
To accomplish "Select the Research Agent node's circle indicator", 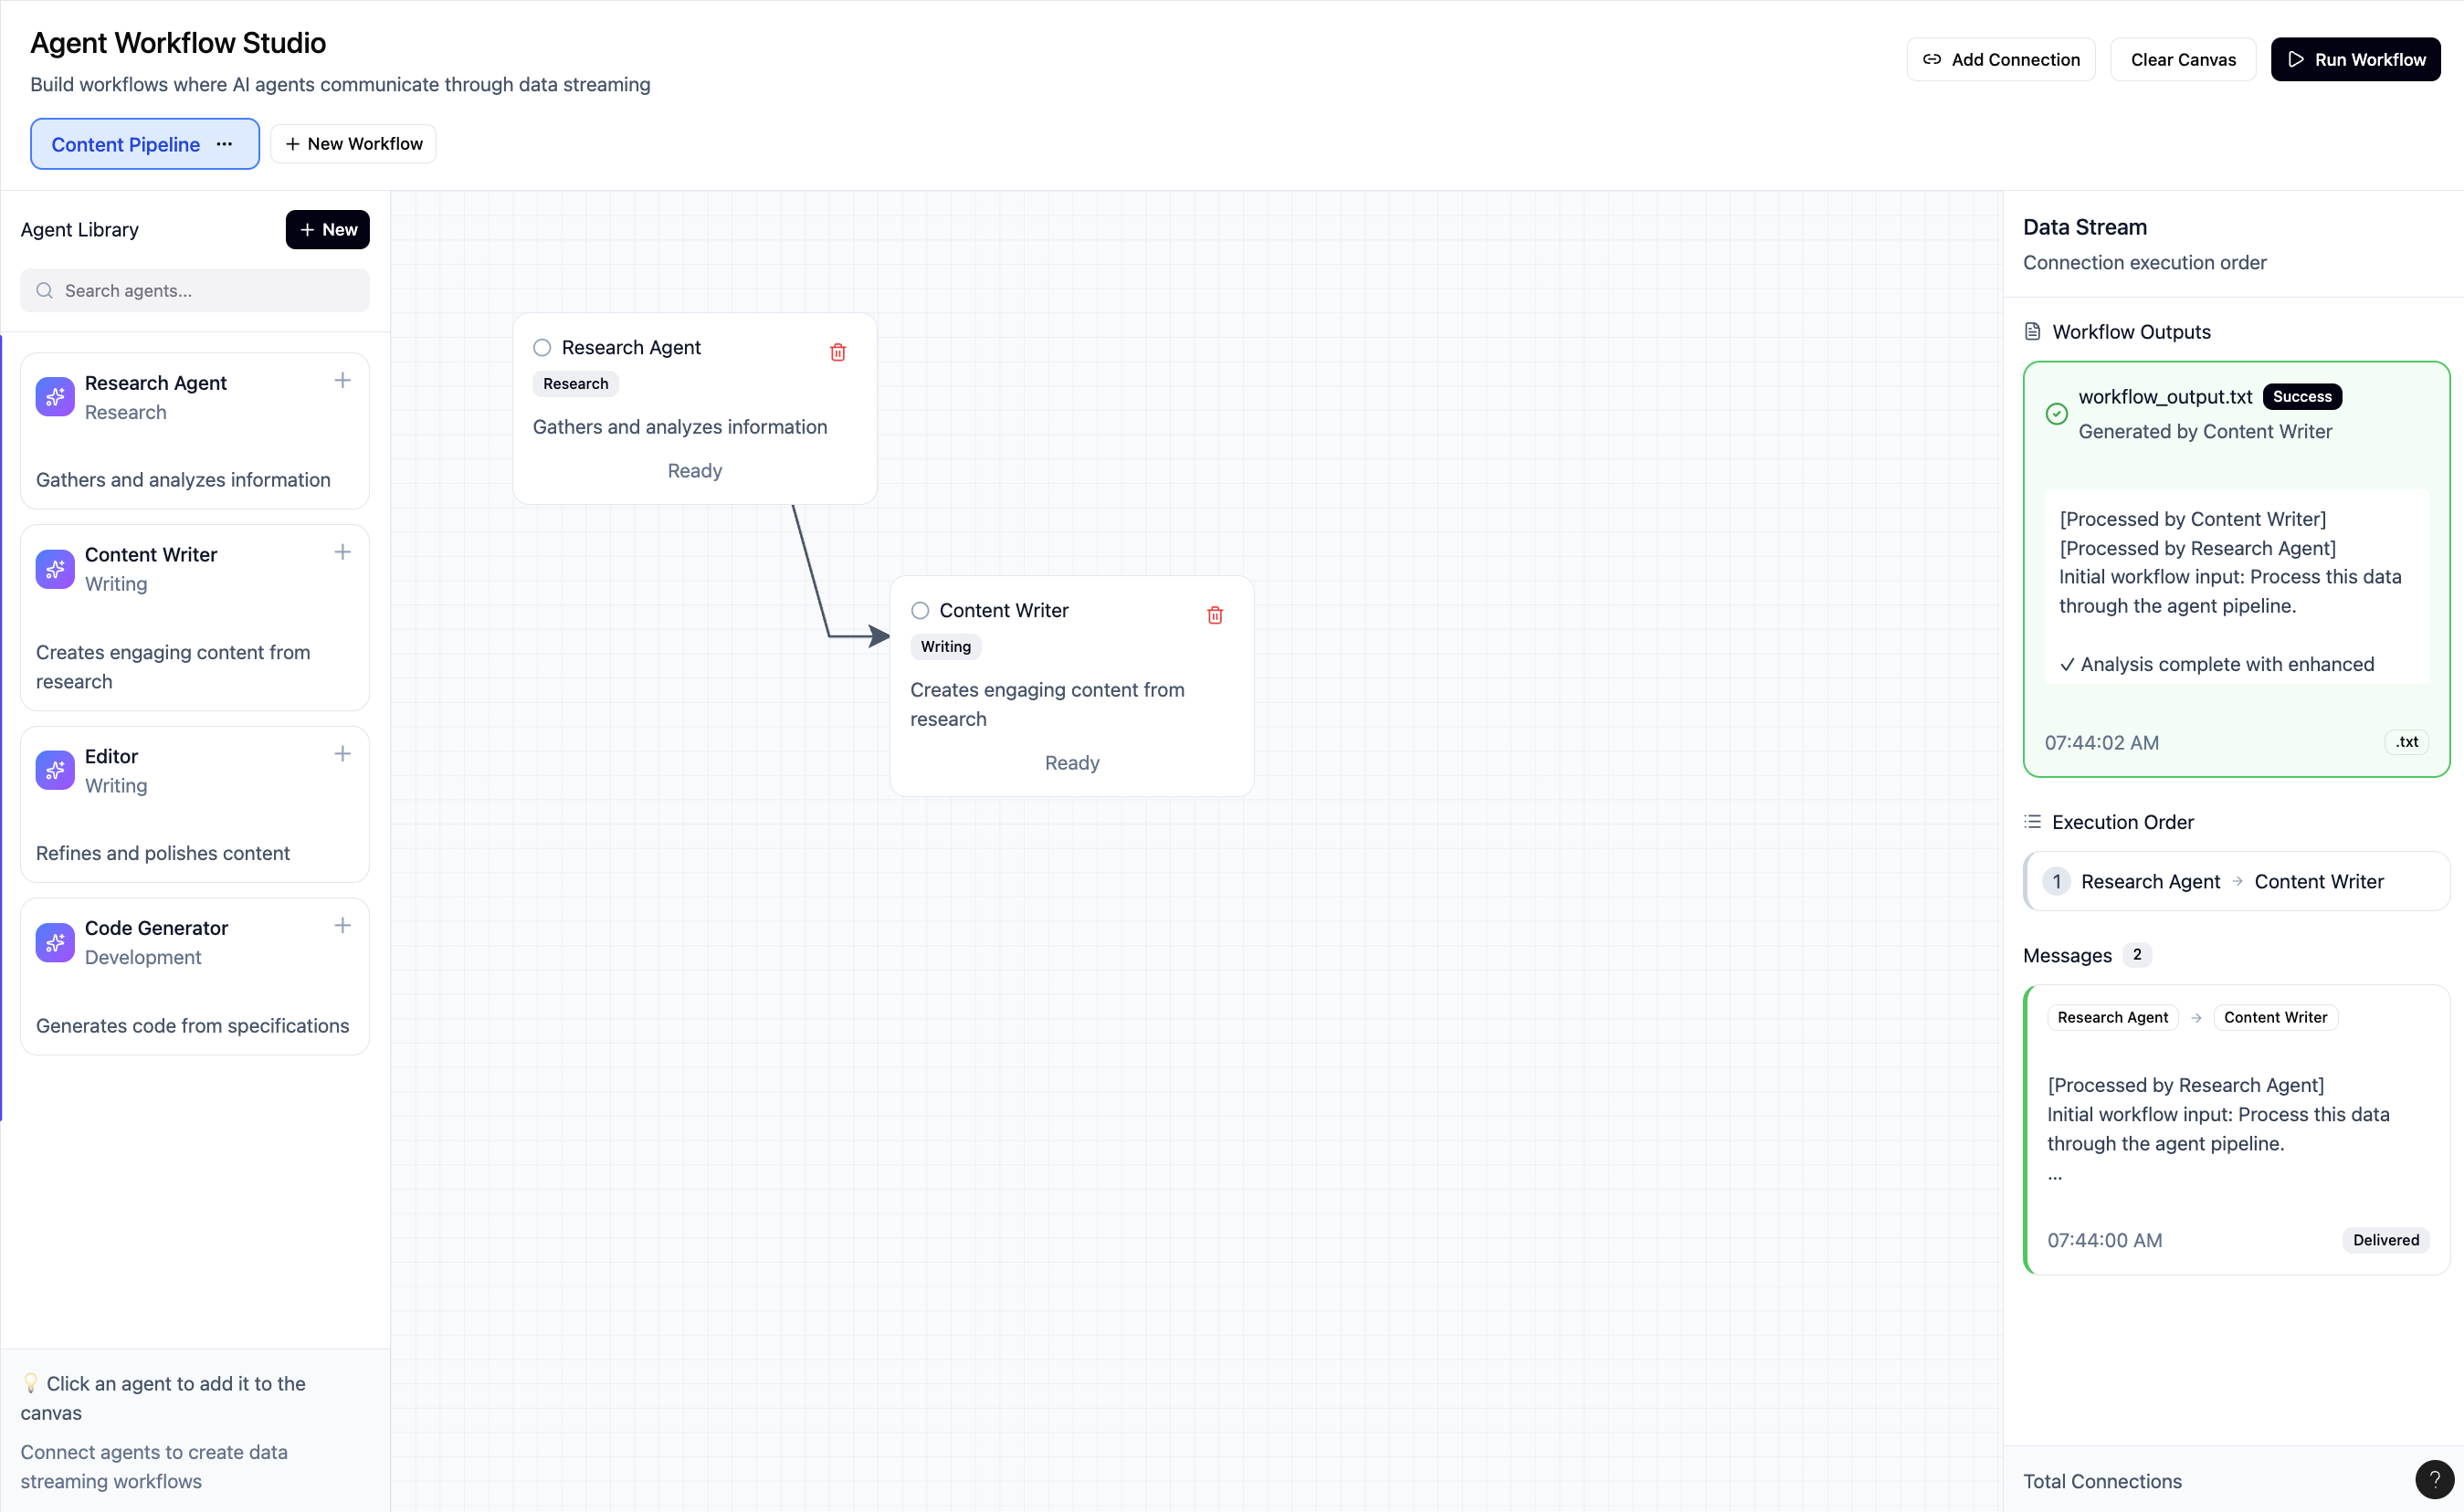I will coord(542,348).
